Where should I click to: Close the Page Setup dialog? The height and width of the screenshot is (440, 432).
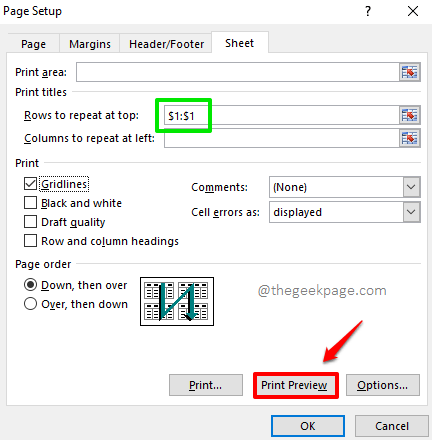(413, 11)
